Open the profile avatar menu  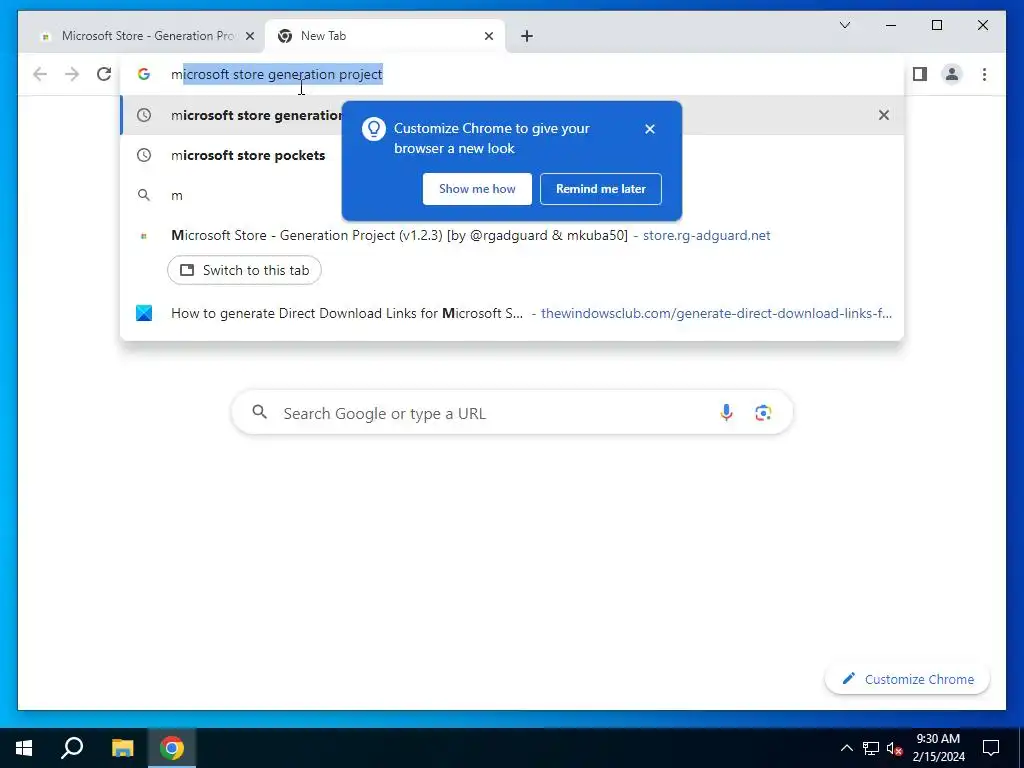[952, 74]
